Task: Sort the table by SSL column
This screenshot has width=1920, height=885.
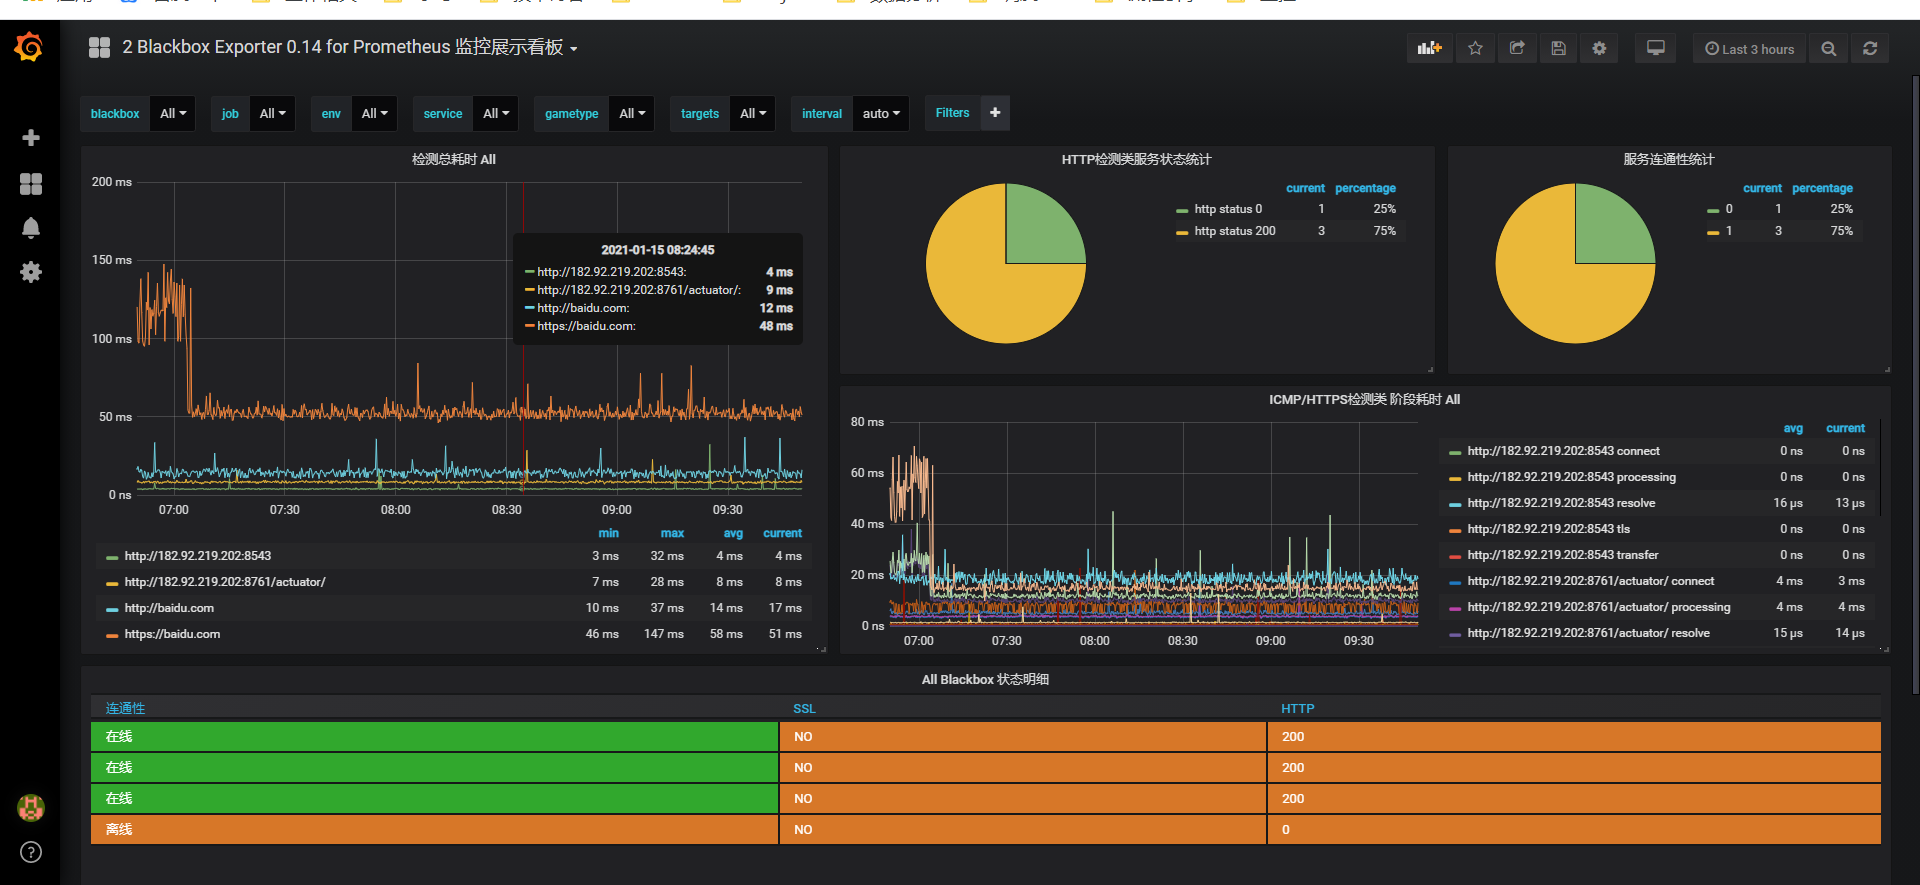Action: [x=804, y=708]
